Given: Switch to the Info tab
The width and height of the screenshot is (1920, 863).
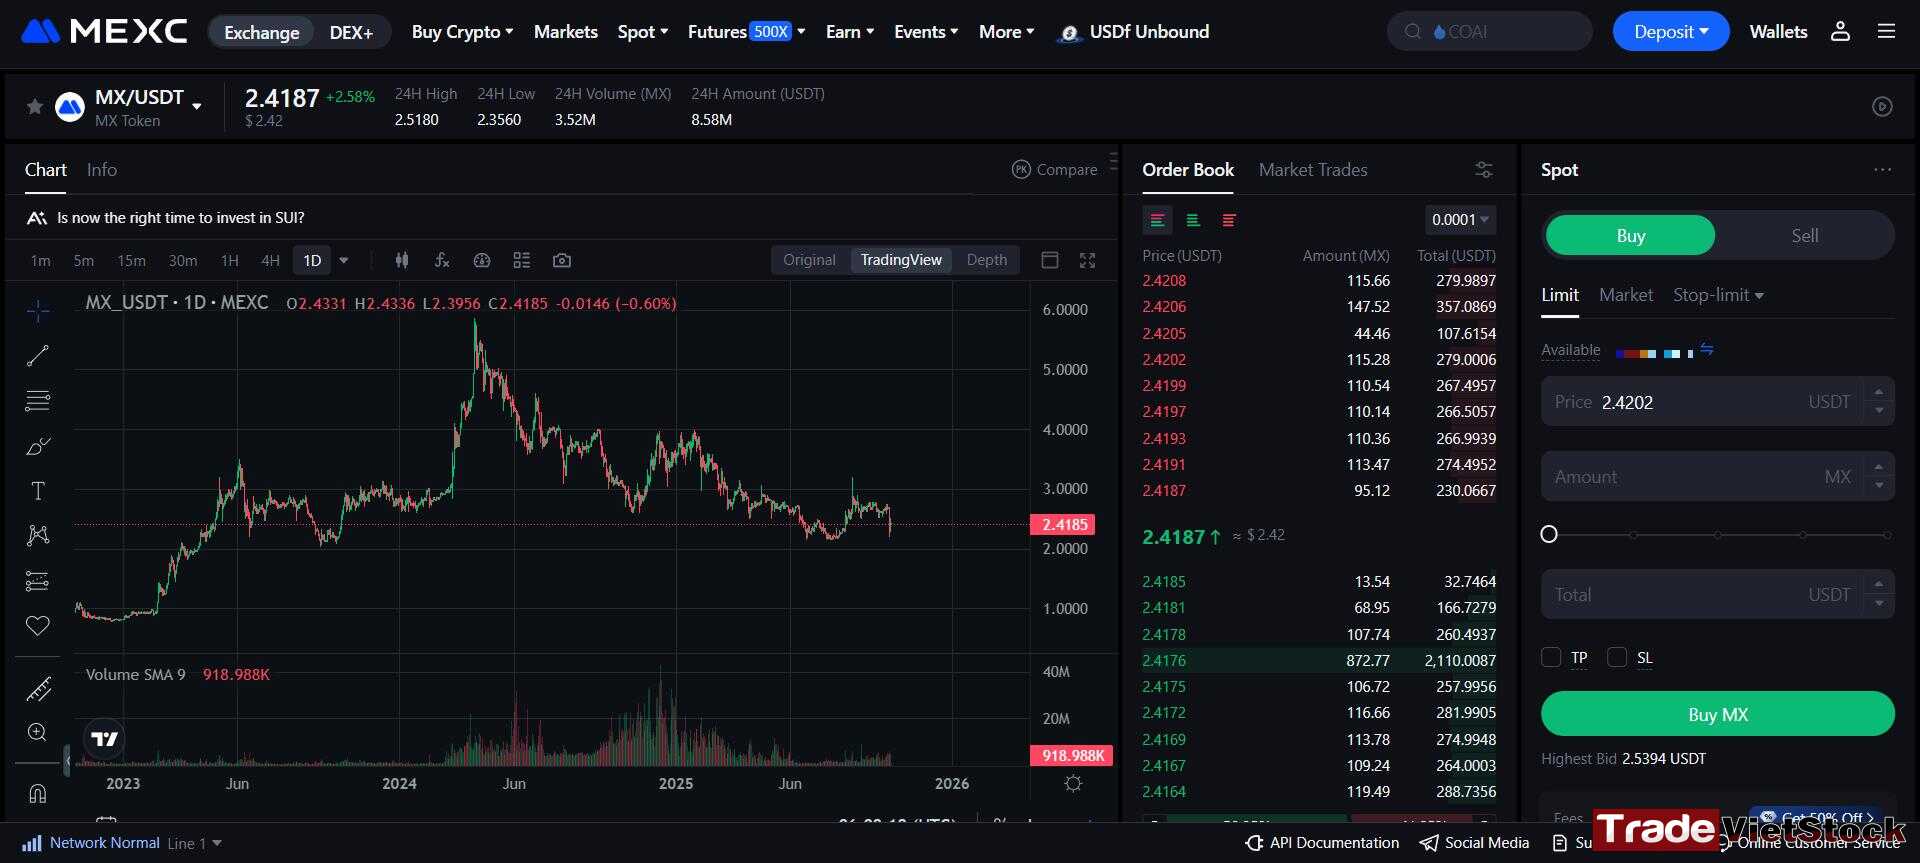Looking at the screenshot, I should (x=102, y=170).
